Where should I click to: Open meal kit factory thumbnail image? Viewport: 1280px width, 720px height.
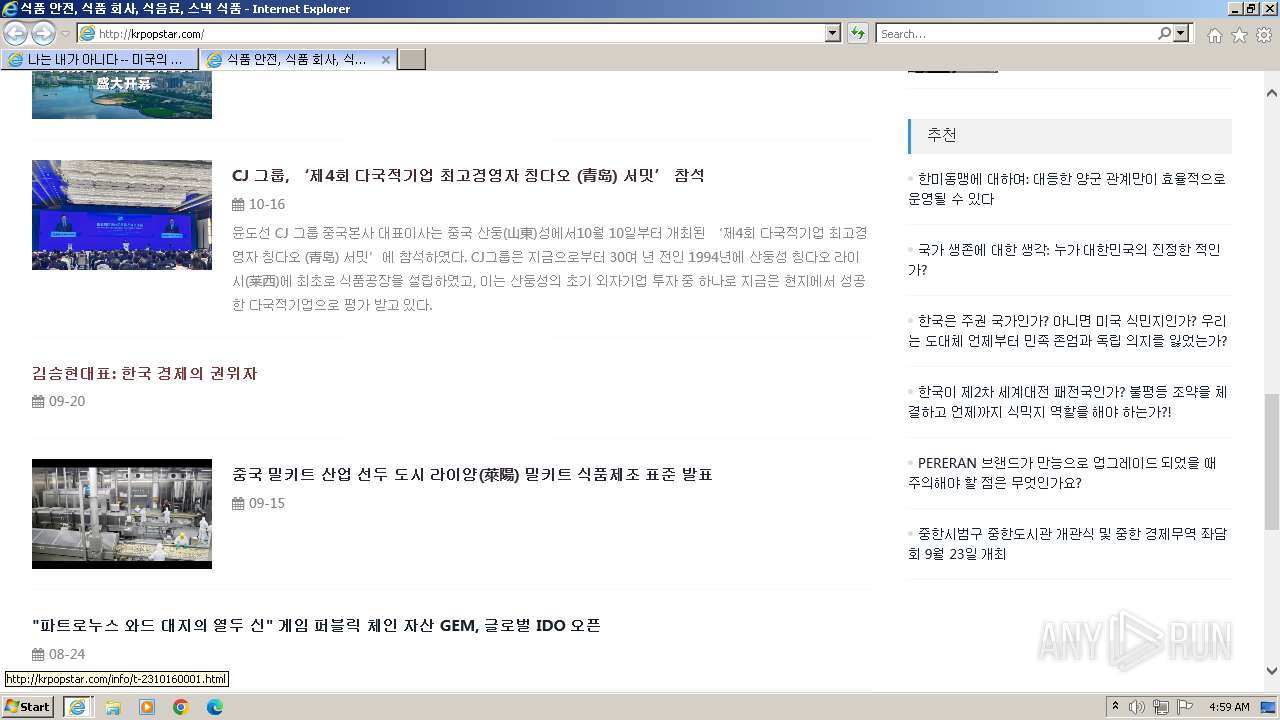(122, 514)
